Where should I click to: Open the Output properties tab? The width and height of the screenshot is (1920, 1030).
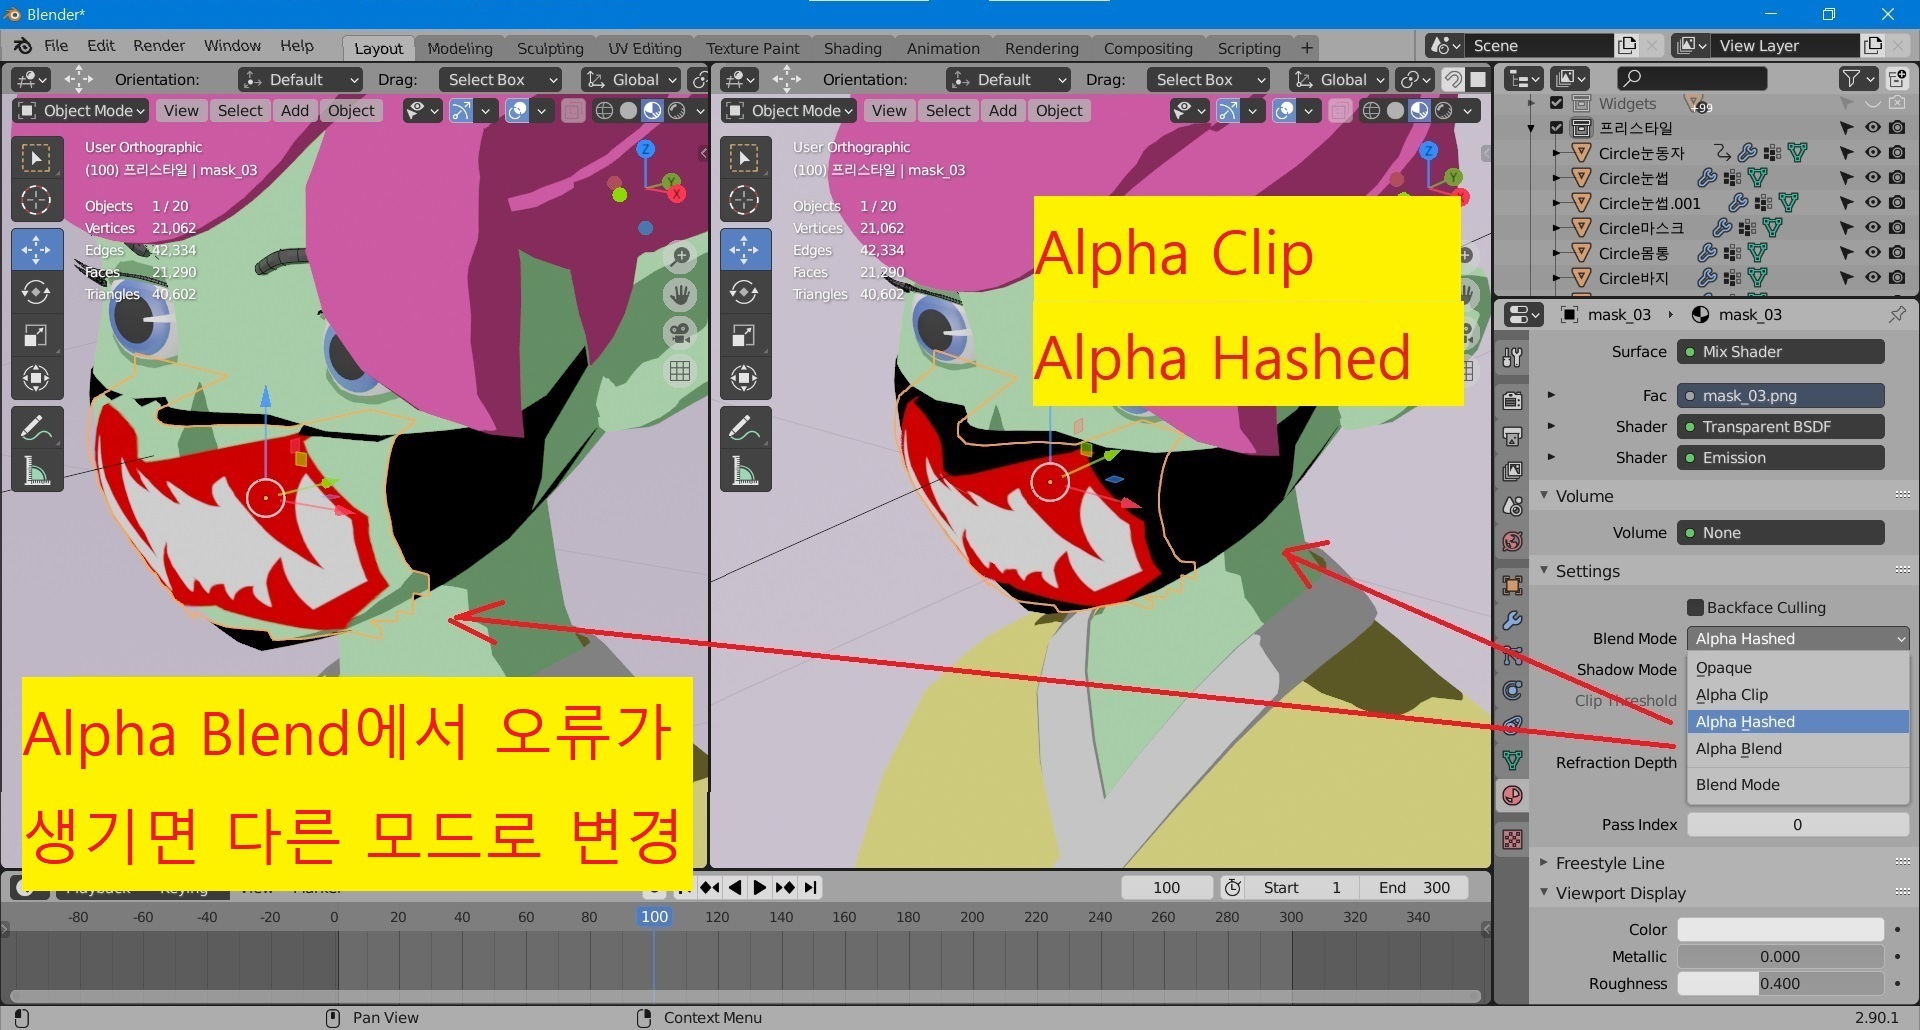coord(1512,436)
